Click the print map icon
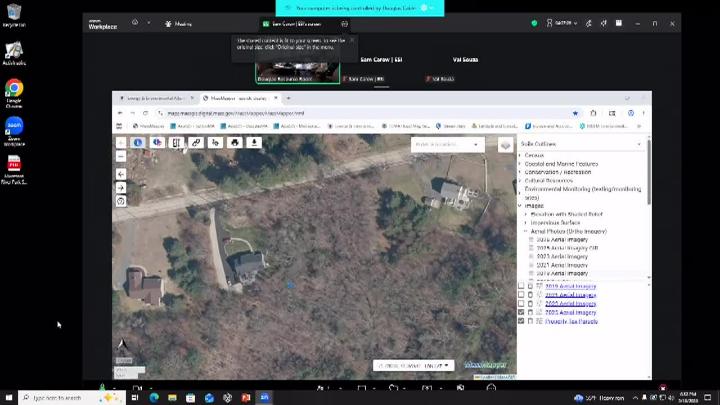The height and width of the screenshot is (405, 720). pos(235,143)
